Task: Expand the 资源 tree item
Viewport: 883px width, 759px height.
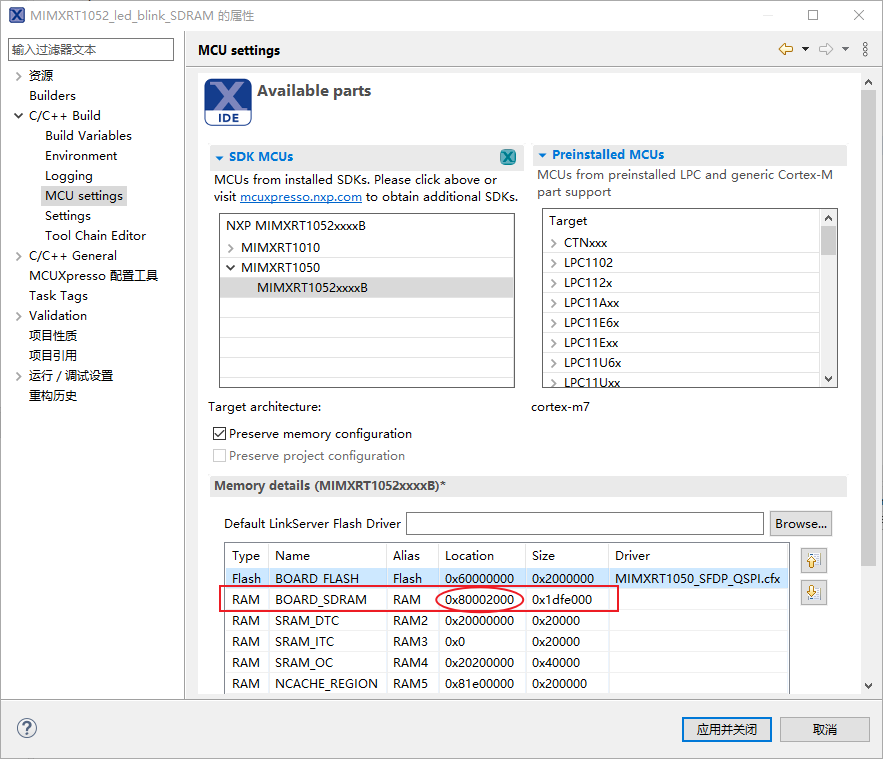Action: coord(19,76)
